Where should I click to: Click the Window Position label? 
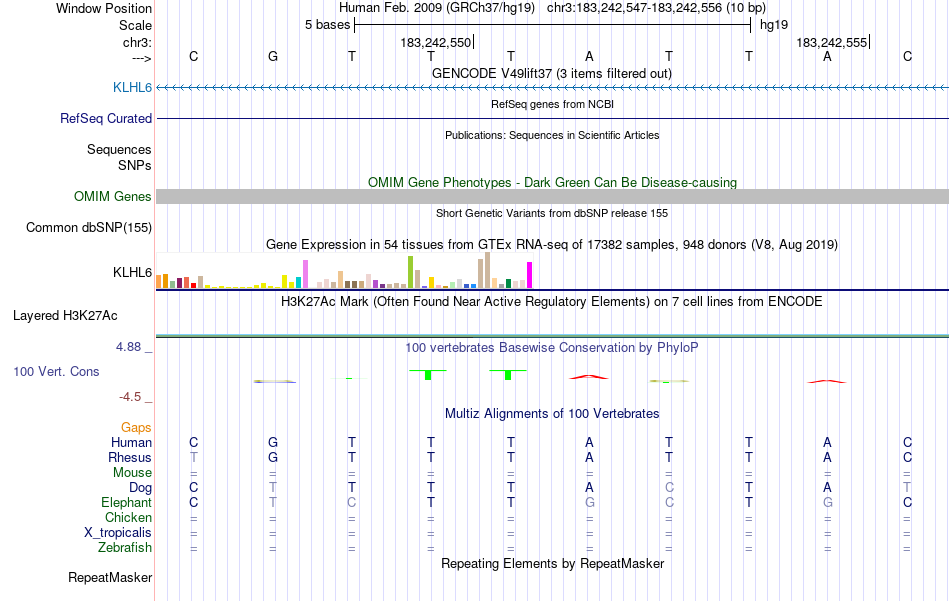(104, 8)
